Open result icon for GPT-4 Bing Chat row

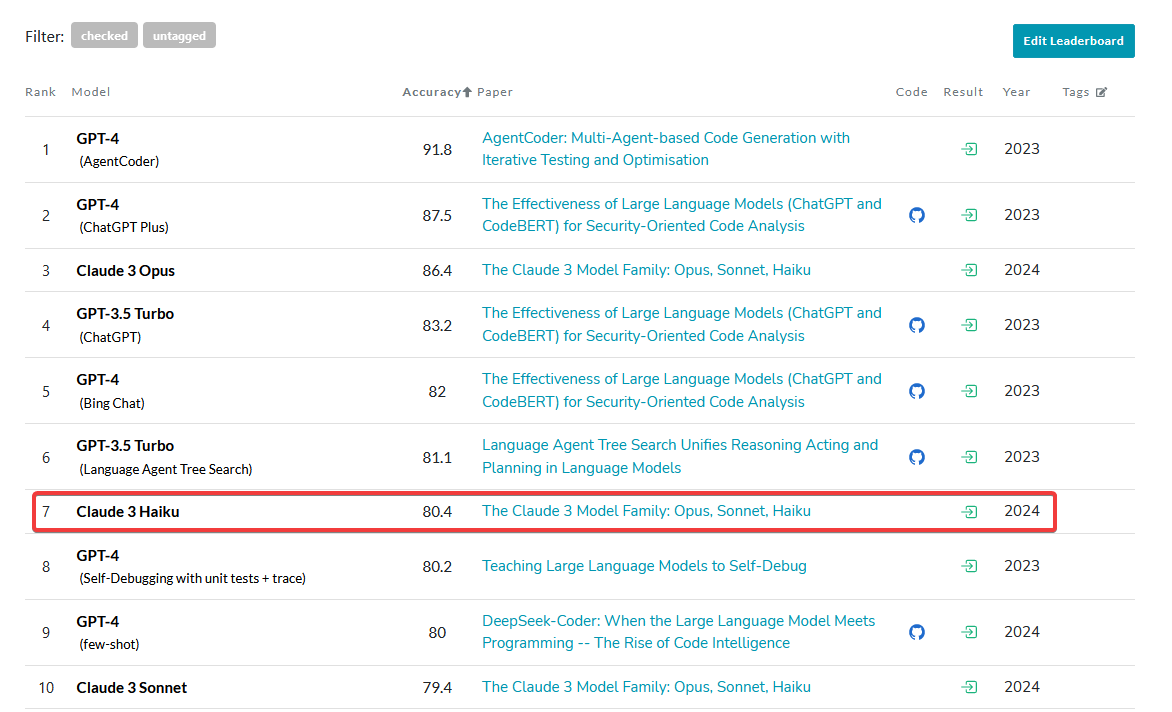[x=969, y=391]
